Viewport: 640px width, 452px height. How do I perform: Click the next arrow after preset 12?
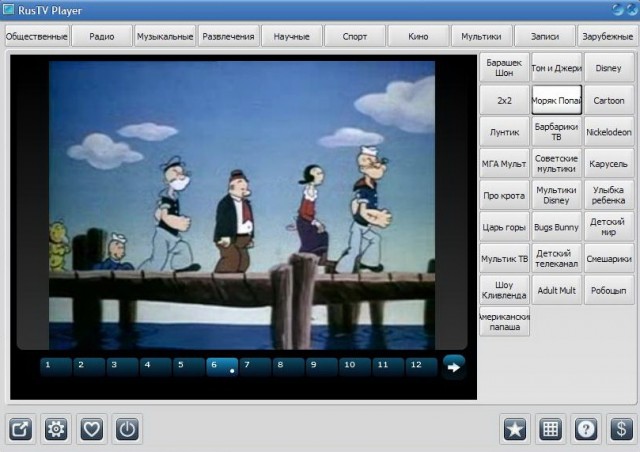pos(454,366)
